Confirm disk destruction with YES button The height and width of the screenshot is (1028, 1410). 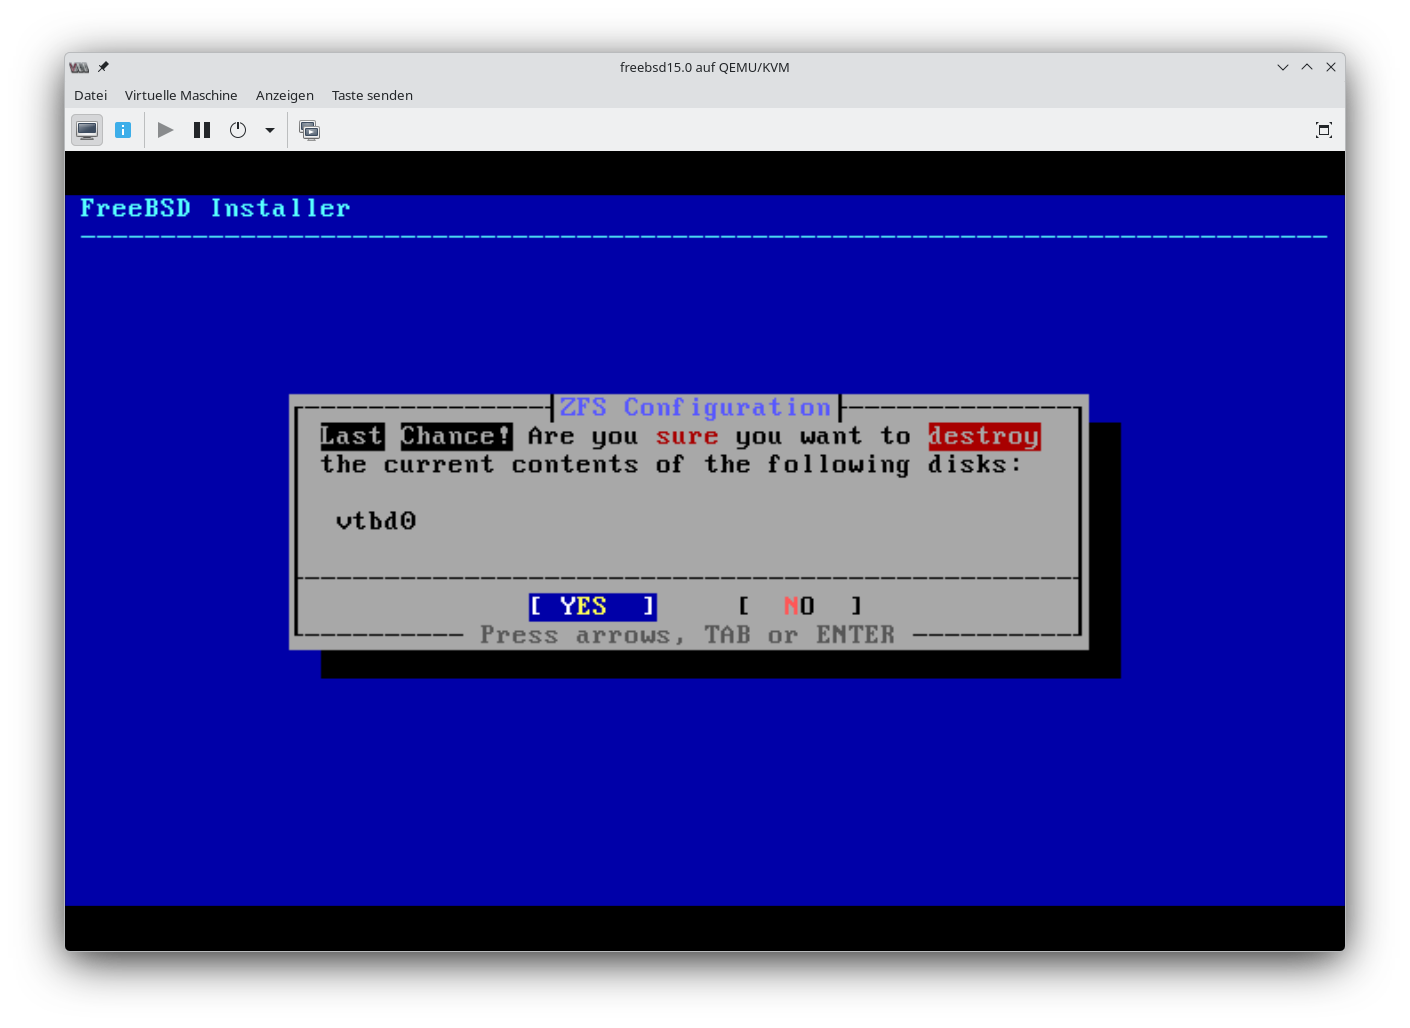[592, 606]
